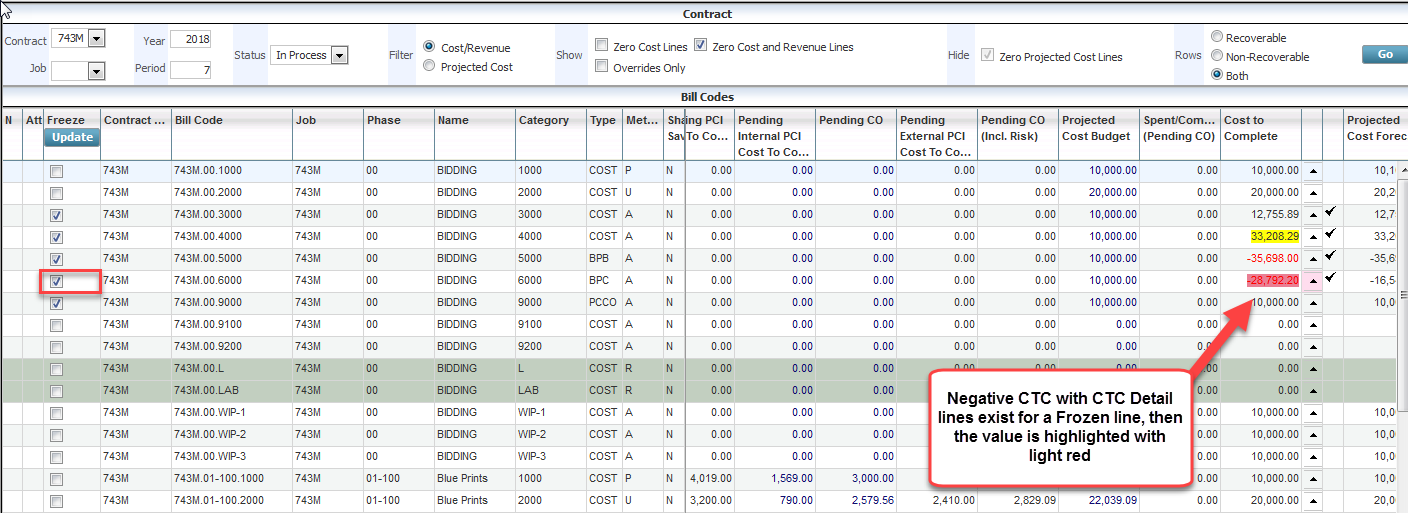Click CTC detail arrow for bill code 743M.00.9100
Viewport: 1408px width, 513px height.
click(x=1312, y=325)
